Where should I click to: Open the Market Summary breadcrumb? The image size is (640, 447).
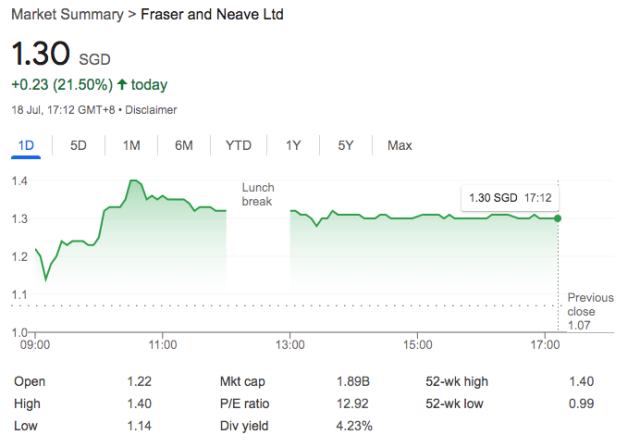point(61,17)
